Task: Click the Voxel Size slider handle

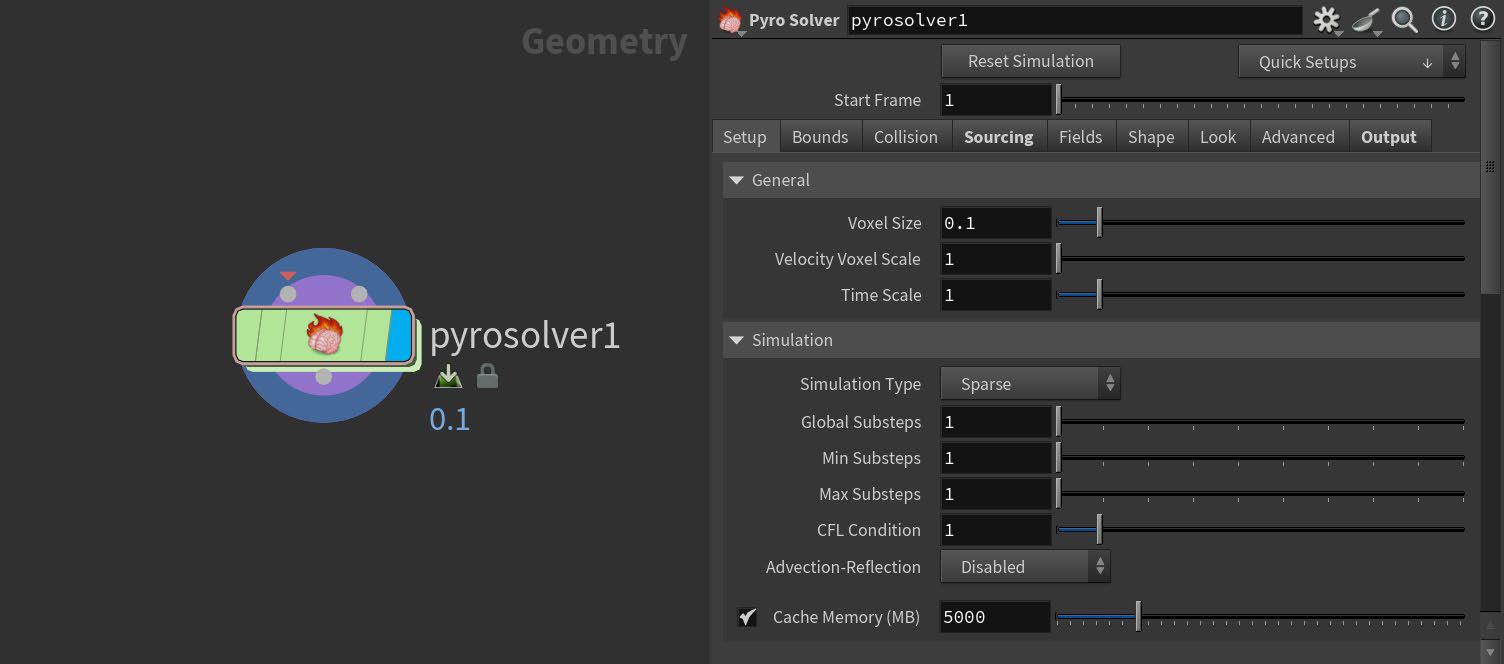Action: point(1099,223)
